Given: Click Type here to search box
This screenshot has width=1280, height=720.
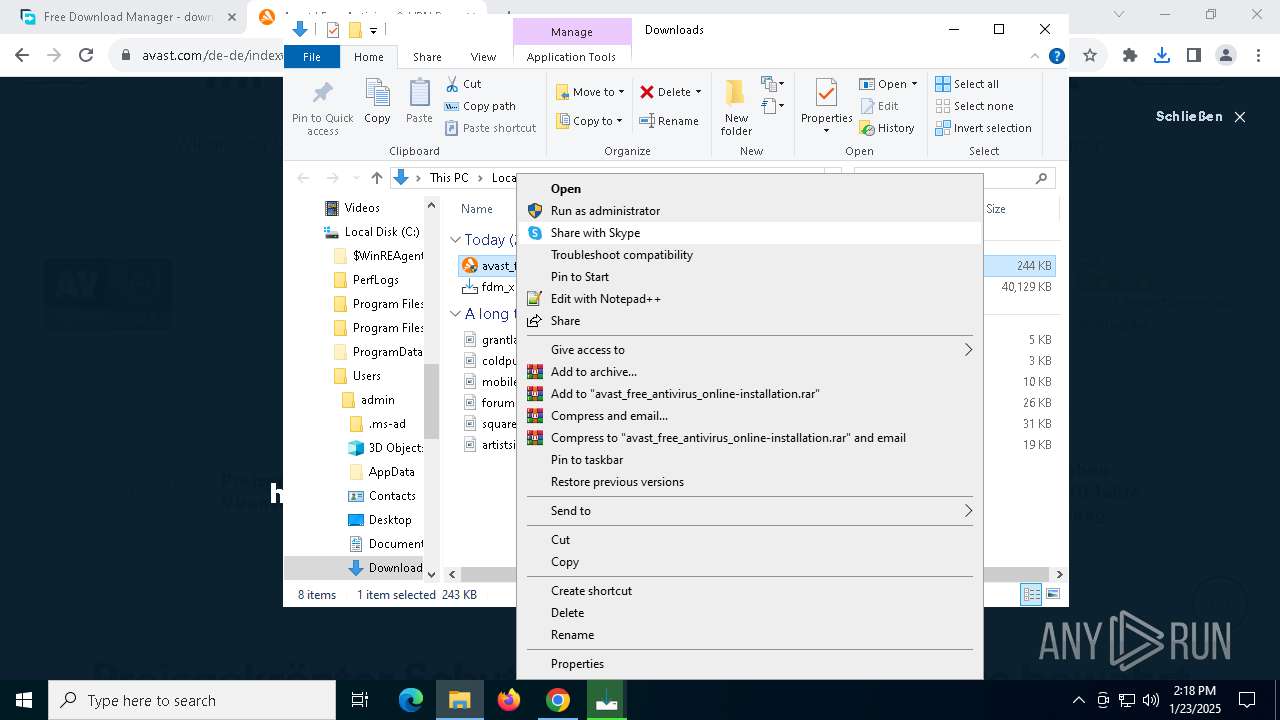Looking at the screenshot, I should pos(192,700).
